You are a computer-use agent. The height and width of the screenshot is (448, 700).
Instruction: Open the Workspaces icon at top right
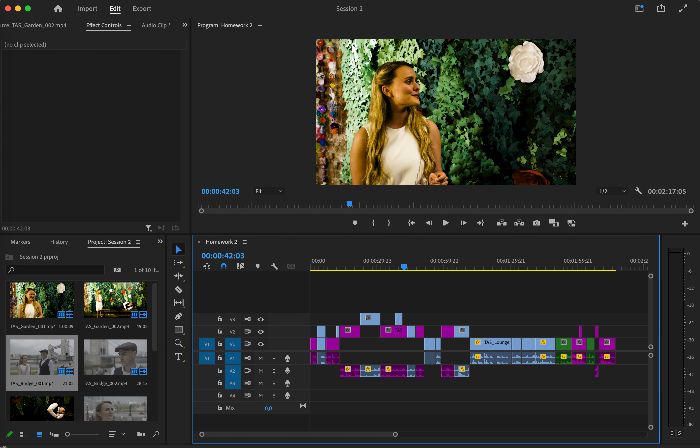click(639, 8)
